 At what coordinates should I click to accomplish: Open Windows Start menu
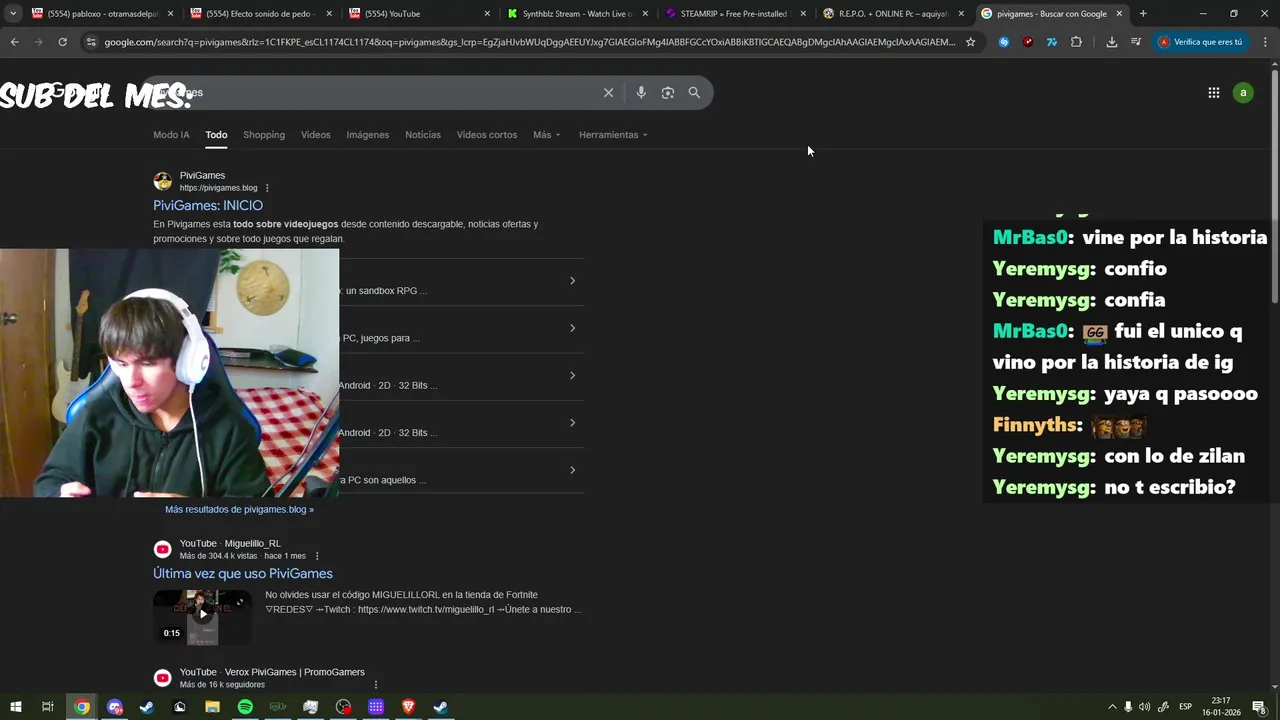[x=15, y=707]
